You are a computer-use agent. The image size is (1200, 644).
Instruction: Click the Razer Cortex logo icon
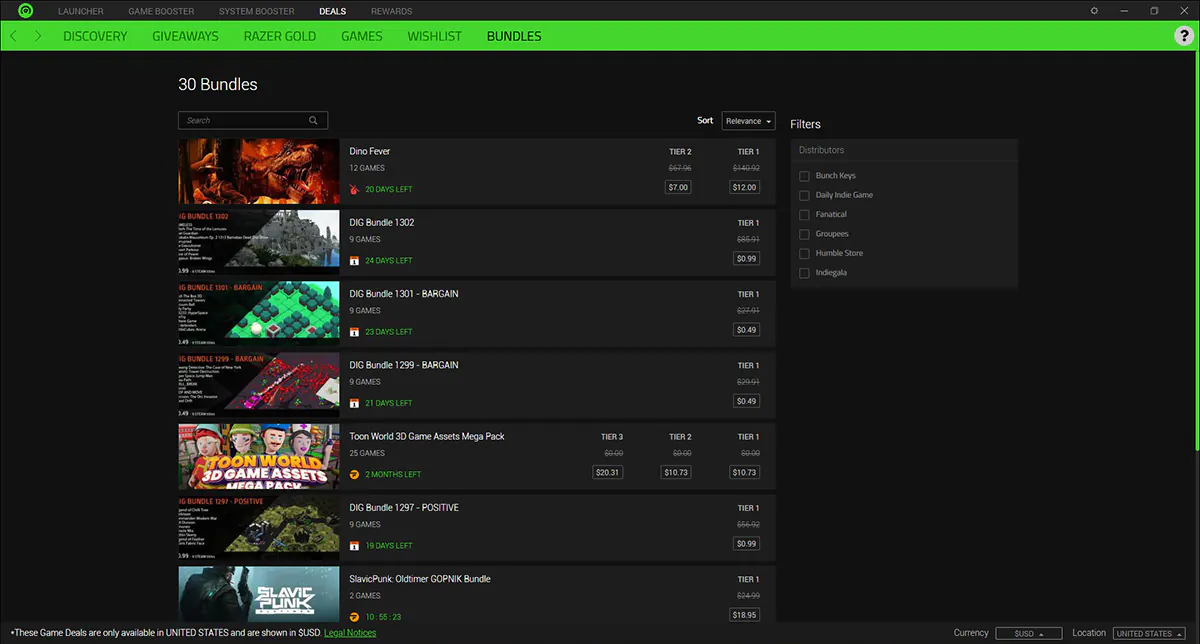pos(26,11)
